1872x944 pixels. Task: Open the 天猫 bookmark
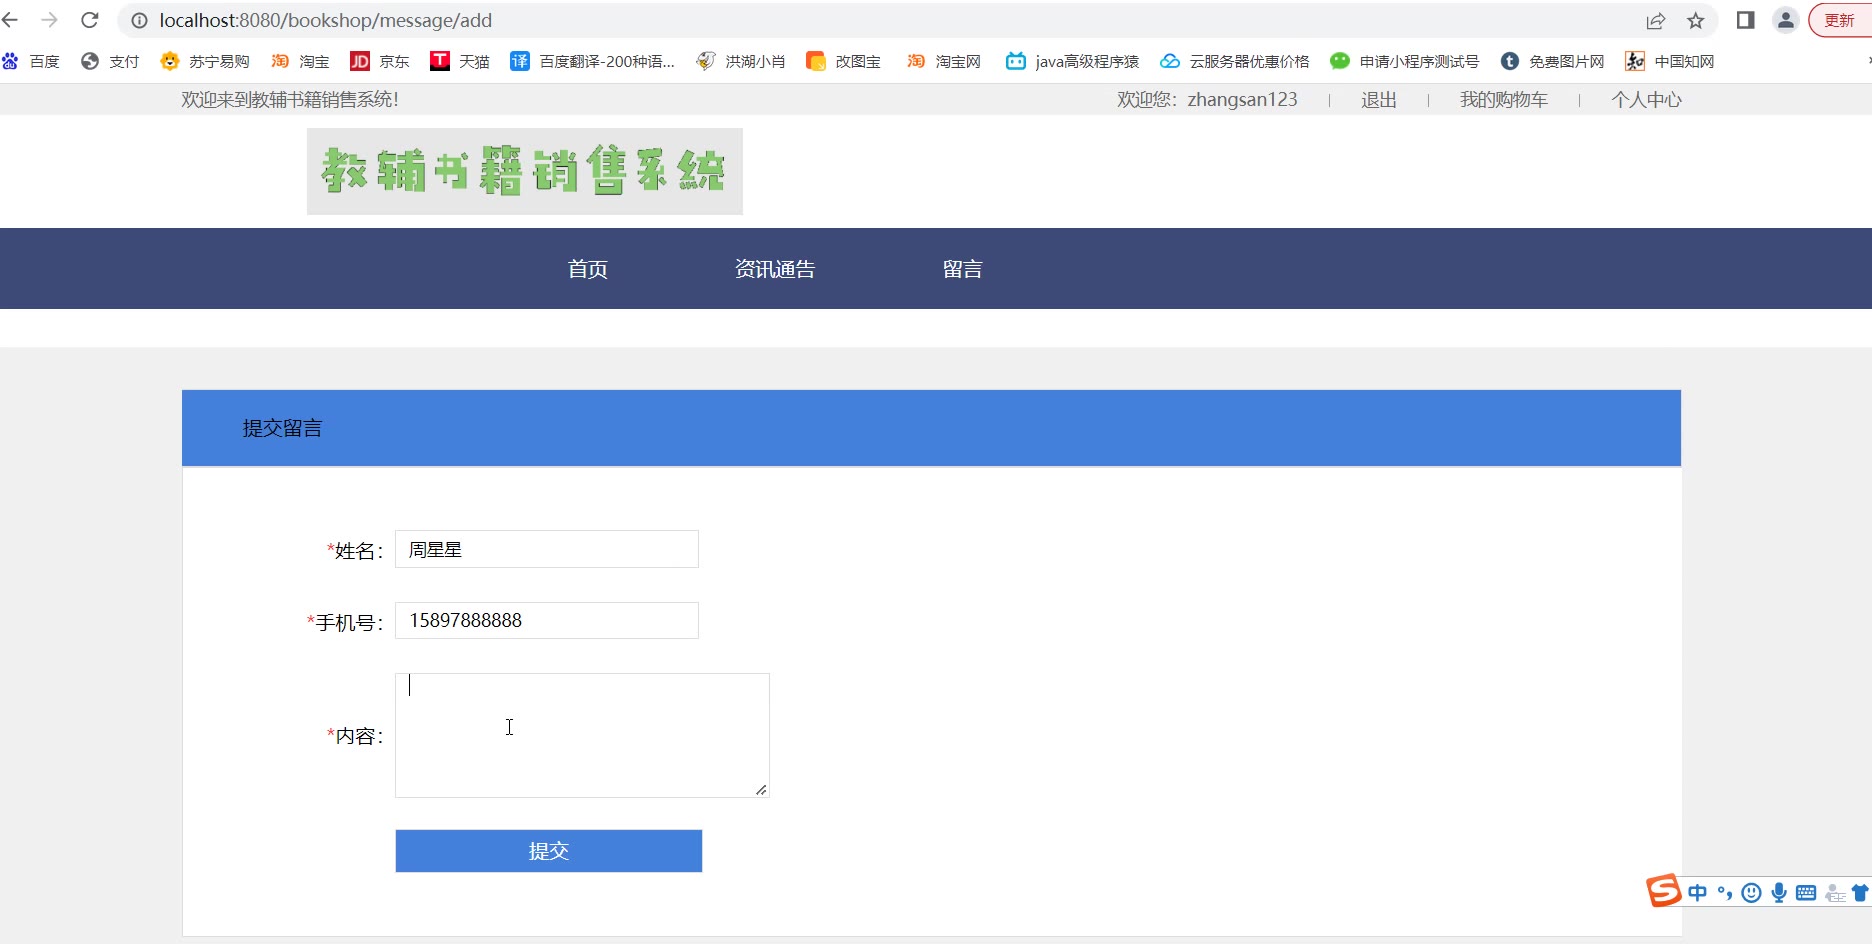(460, 61)
